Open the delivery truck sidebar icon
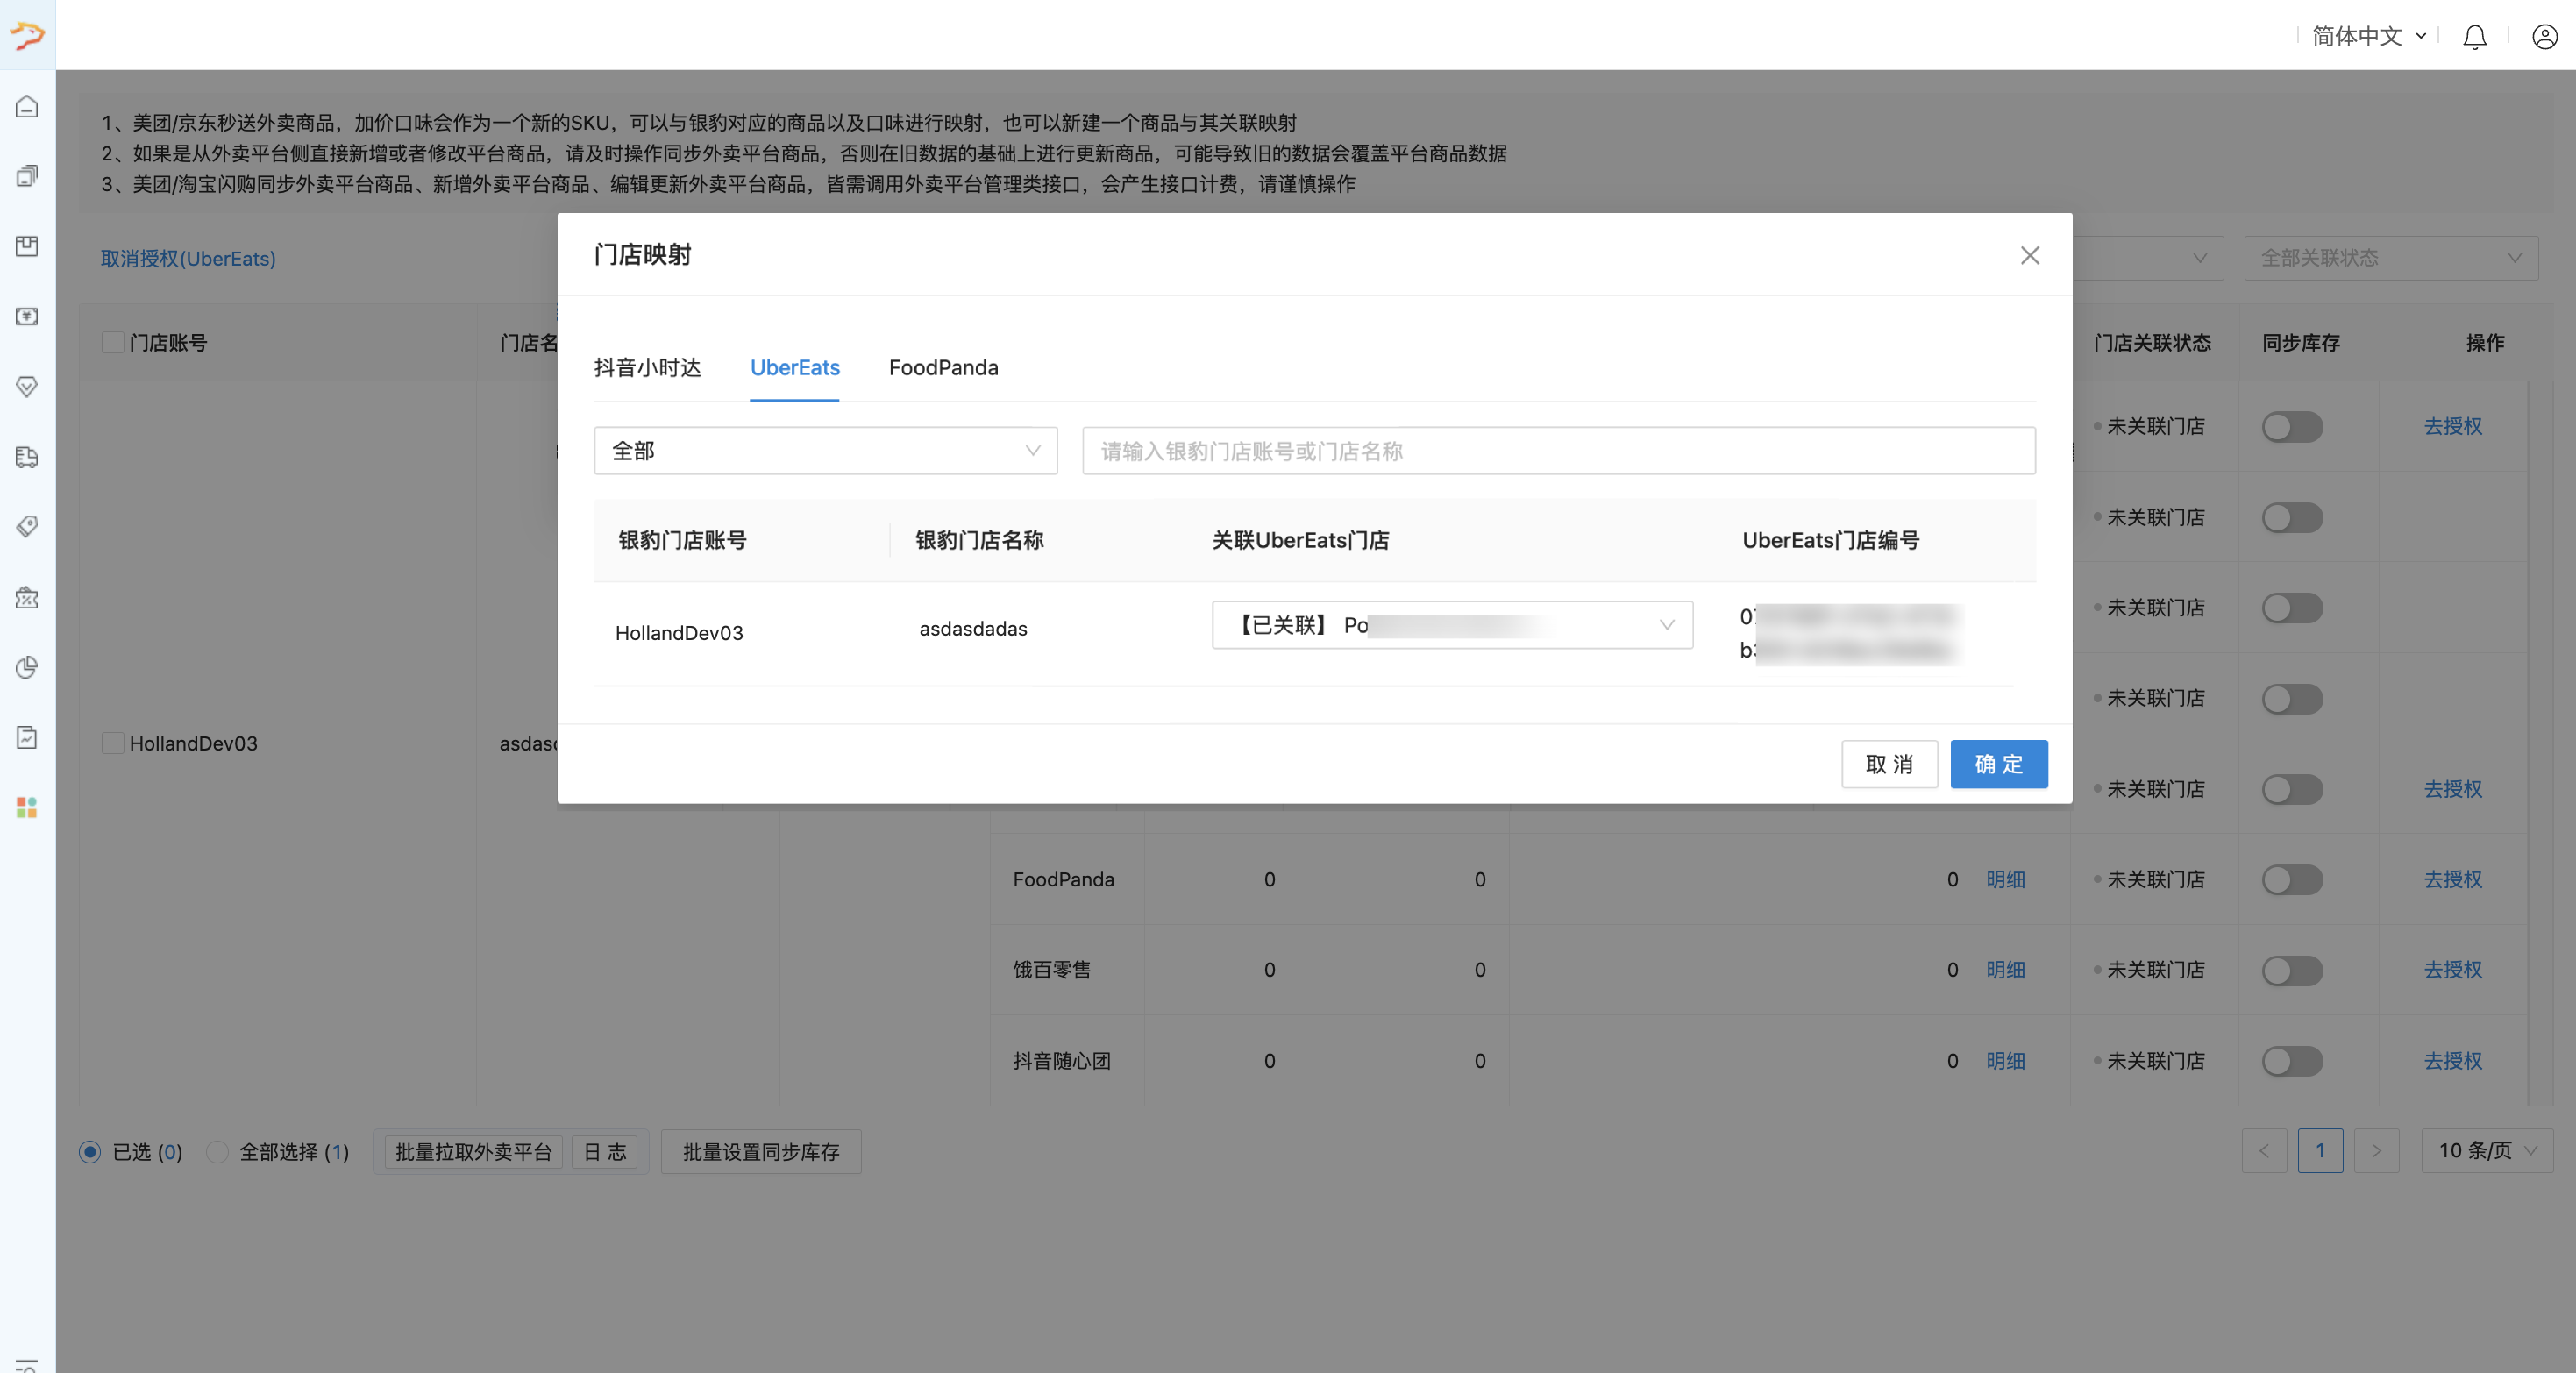2576x1373 pixels. 27,457
